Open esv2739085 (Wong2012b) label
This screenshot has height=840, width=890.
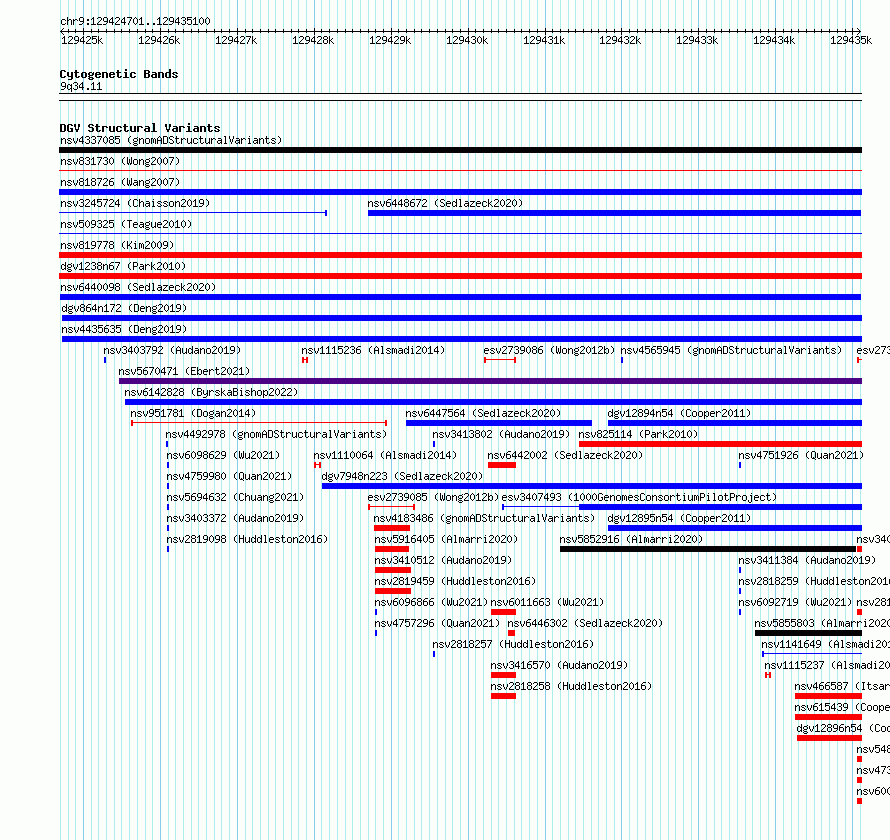433,497
